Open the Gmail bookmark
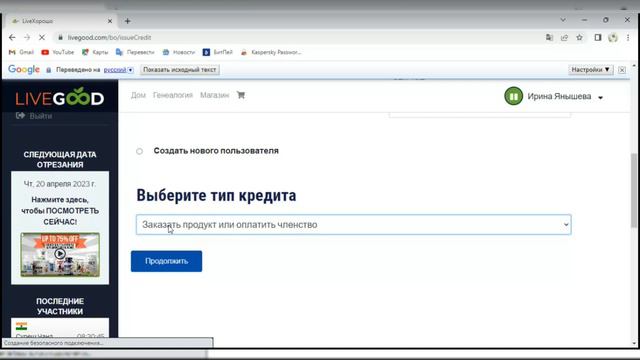The image size is (640, 360). click(x=21, y=52)
